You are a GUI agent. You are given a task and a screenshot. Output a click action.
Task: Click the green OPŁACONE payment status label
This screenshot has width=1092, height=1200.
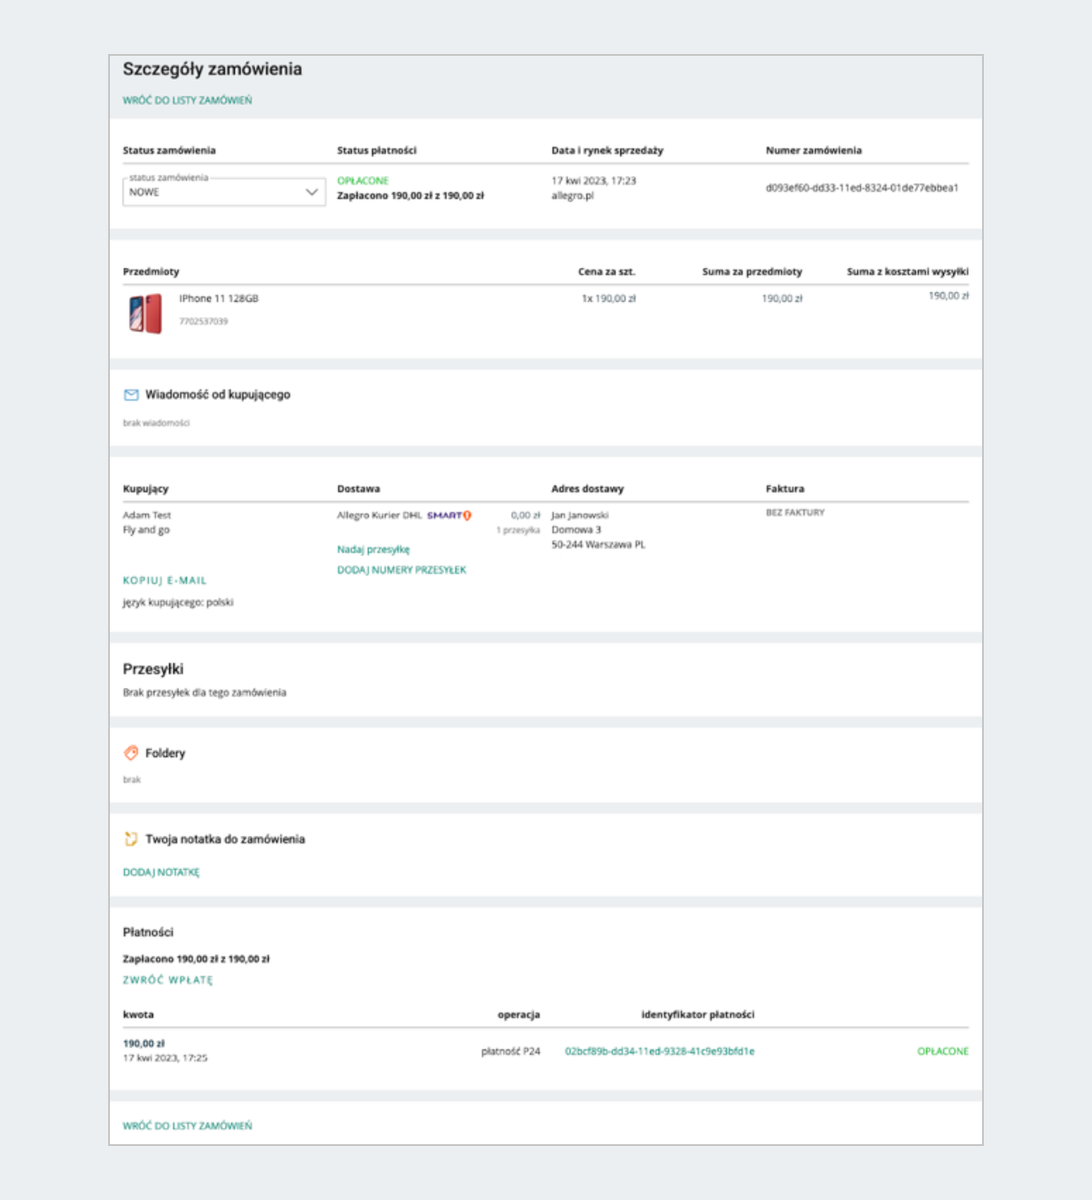pos(363,181)
